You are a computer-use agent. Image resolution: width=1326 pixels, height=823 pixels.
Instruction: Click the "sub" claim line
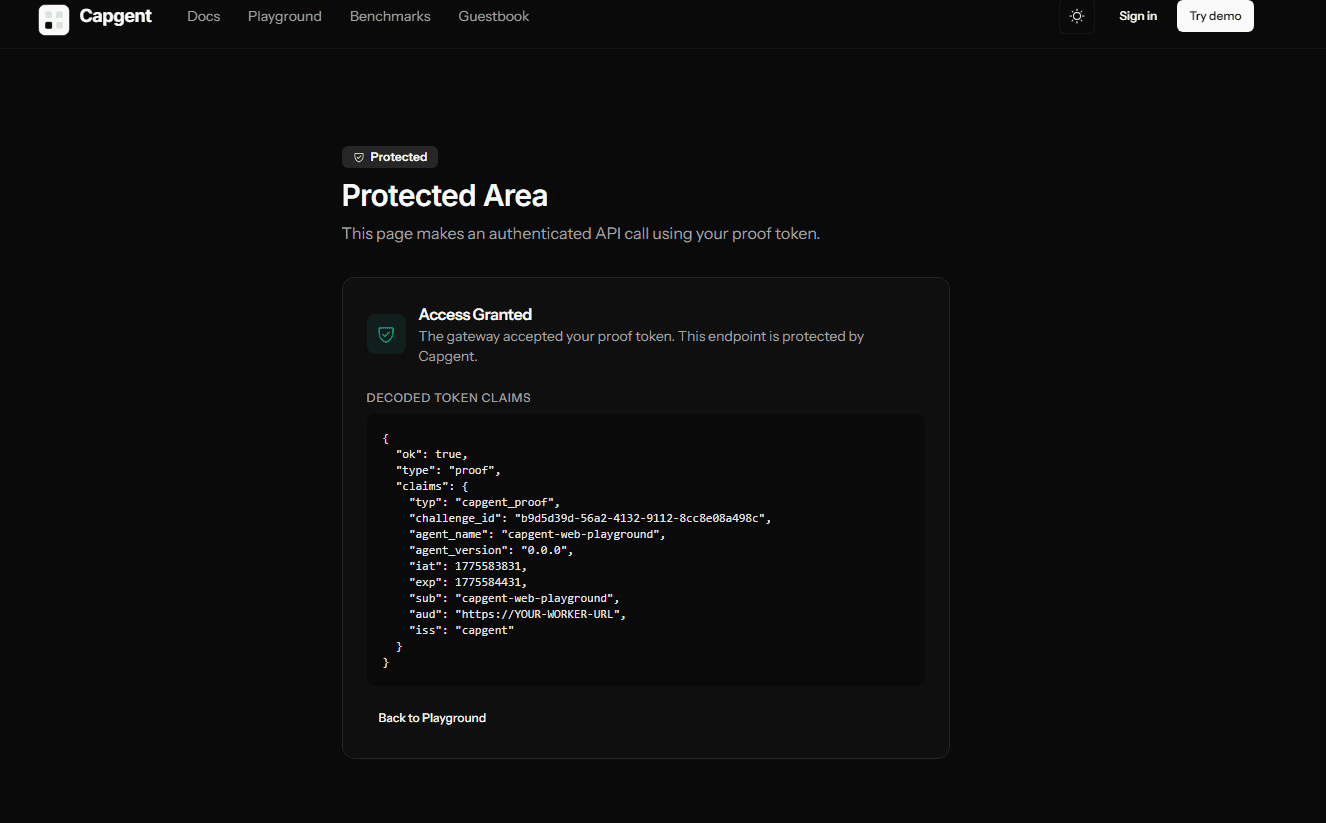tap(514, 598)
